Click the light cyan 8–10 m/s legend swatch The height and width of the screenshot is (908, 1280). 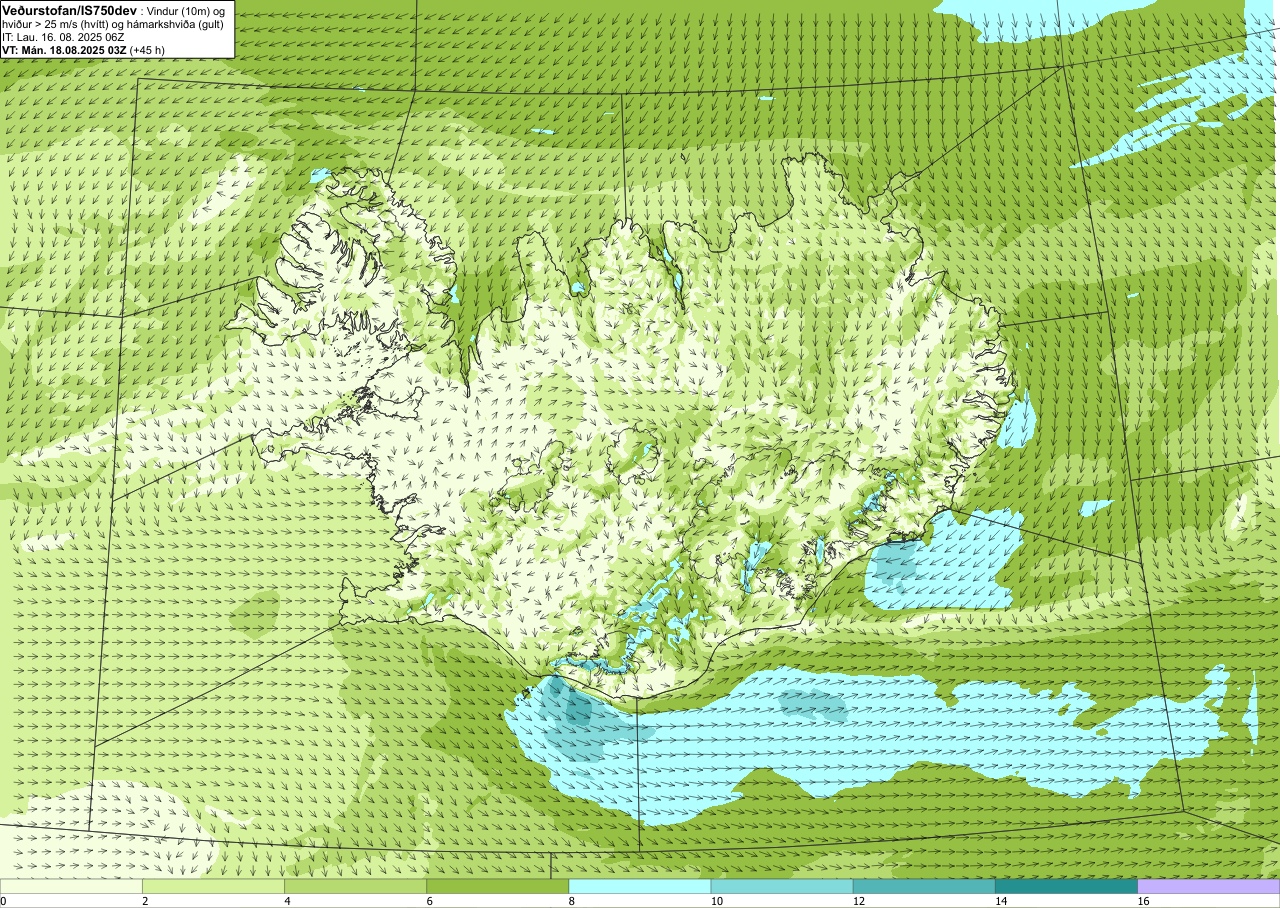tap(640, 886)
